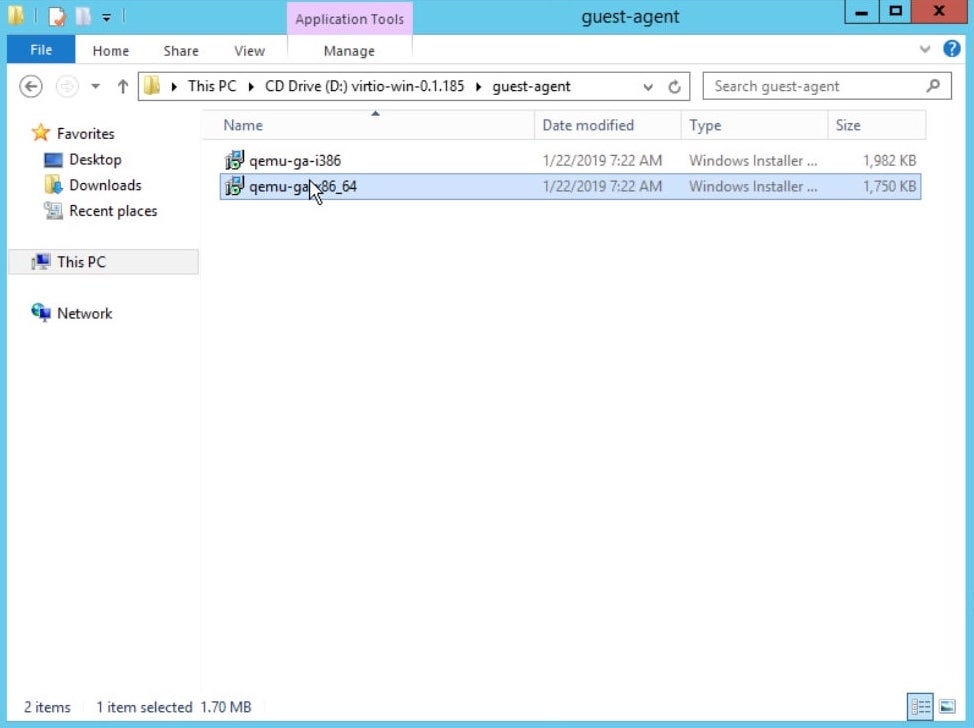Switch to Details view icon
Image resolution: width=974 pixels, height=728 pixels.
pyautogui.click(x=920, y=707)
